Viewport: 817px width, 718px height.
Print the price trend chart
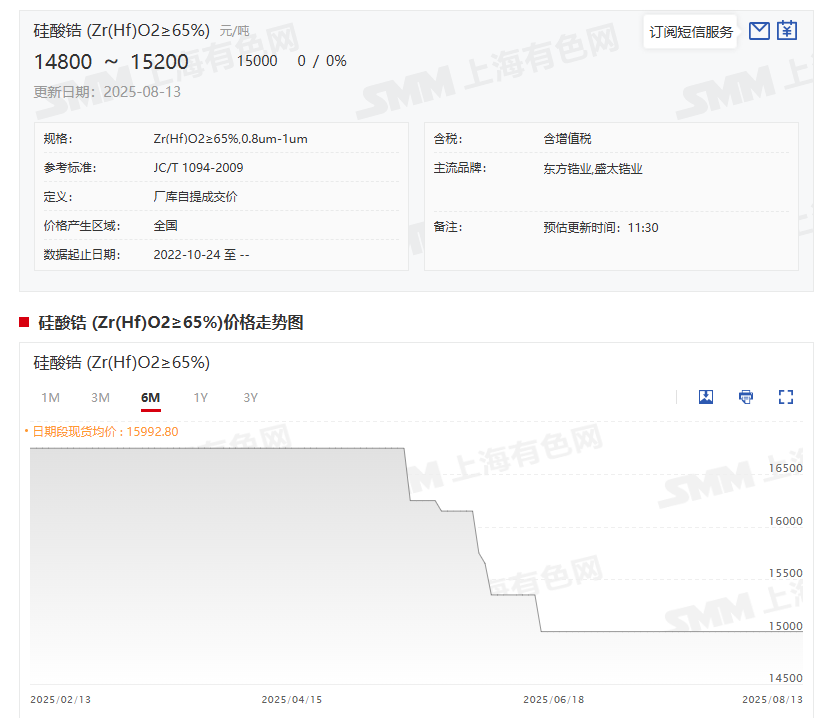click(746, 397)
